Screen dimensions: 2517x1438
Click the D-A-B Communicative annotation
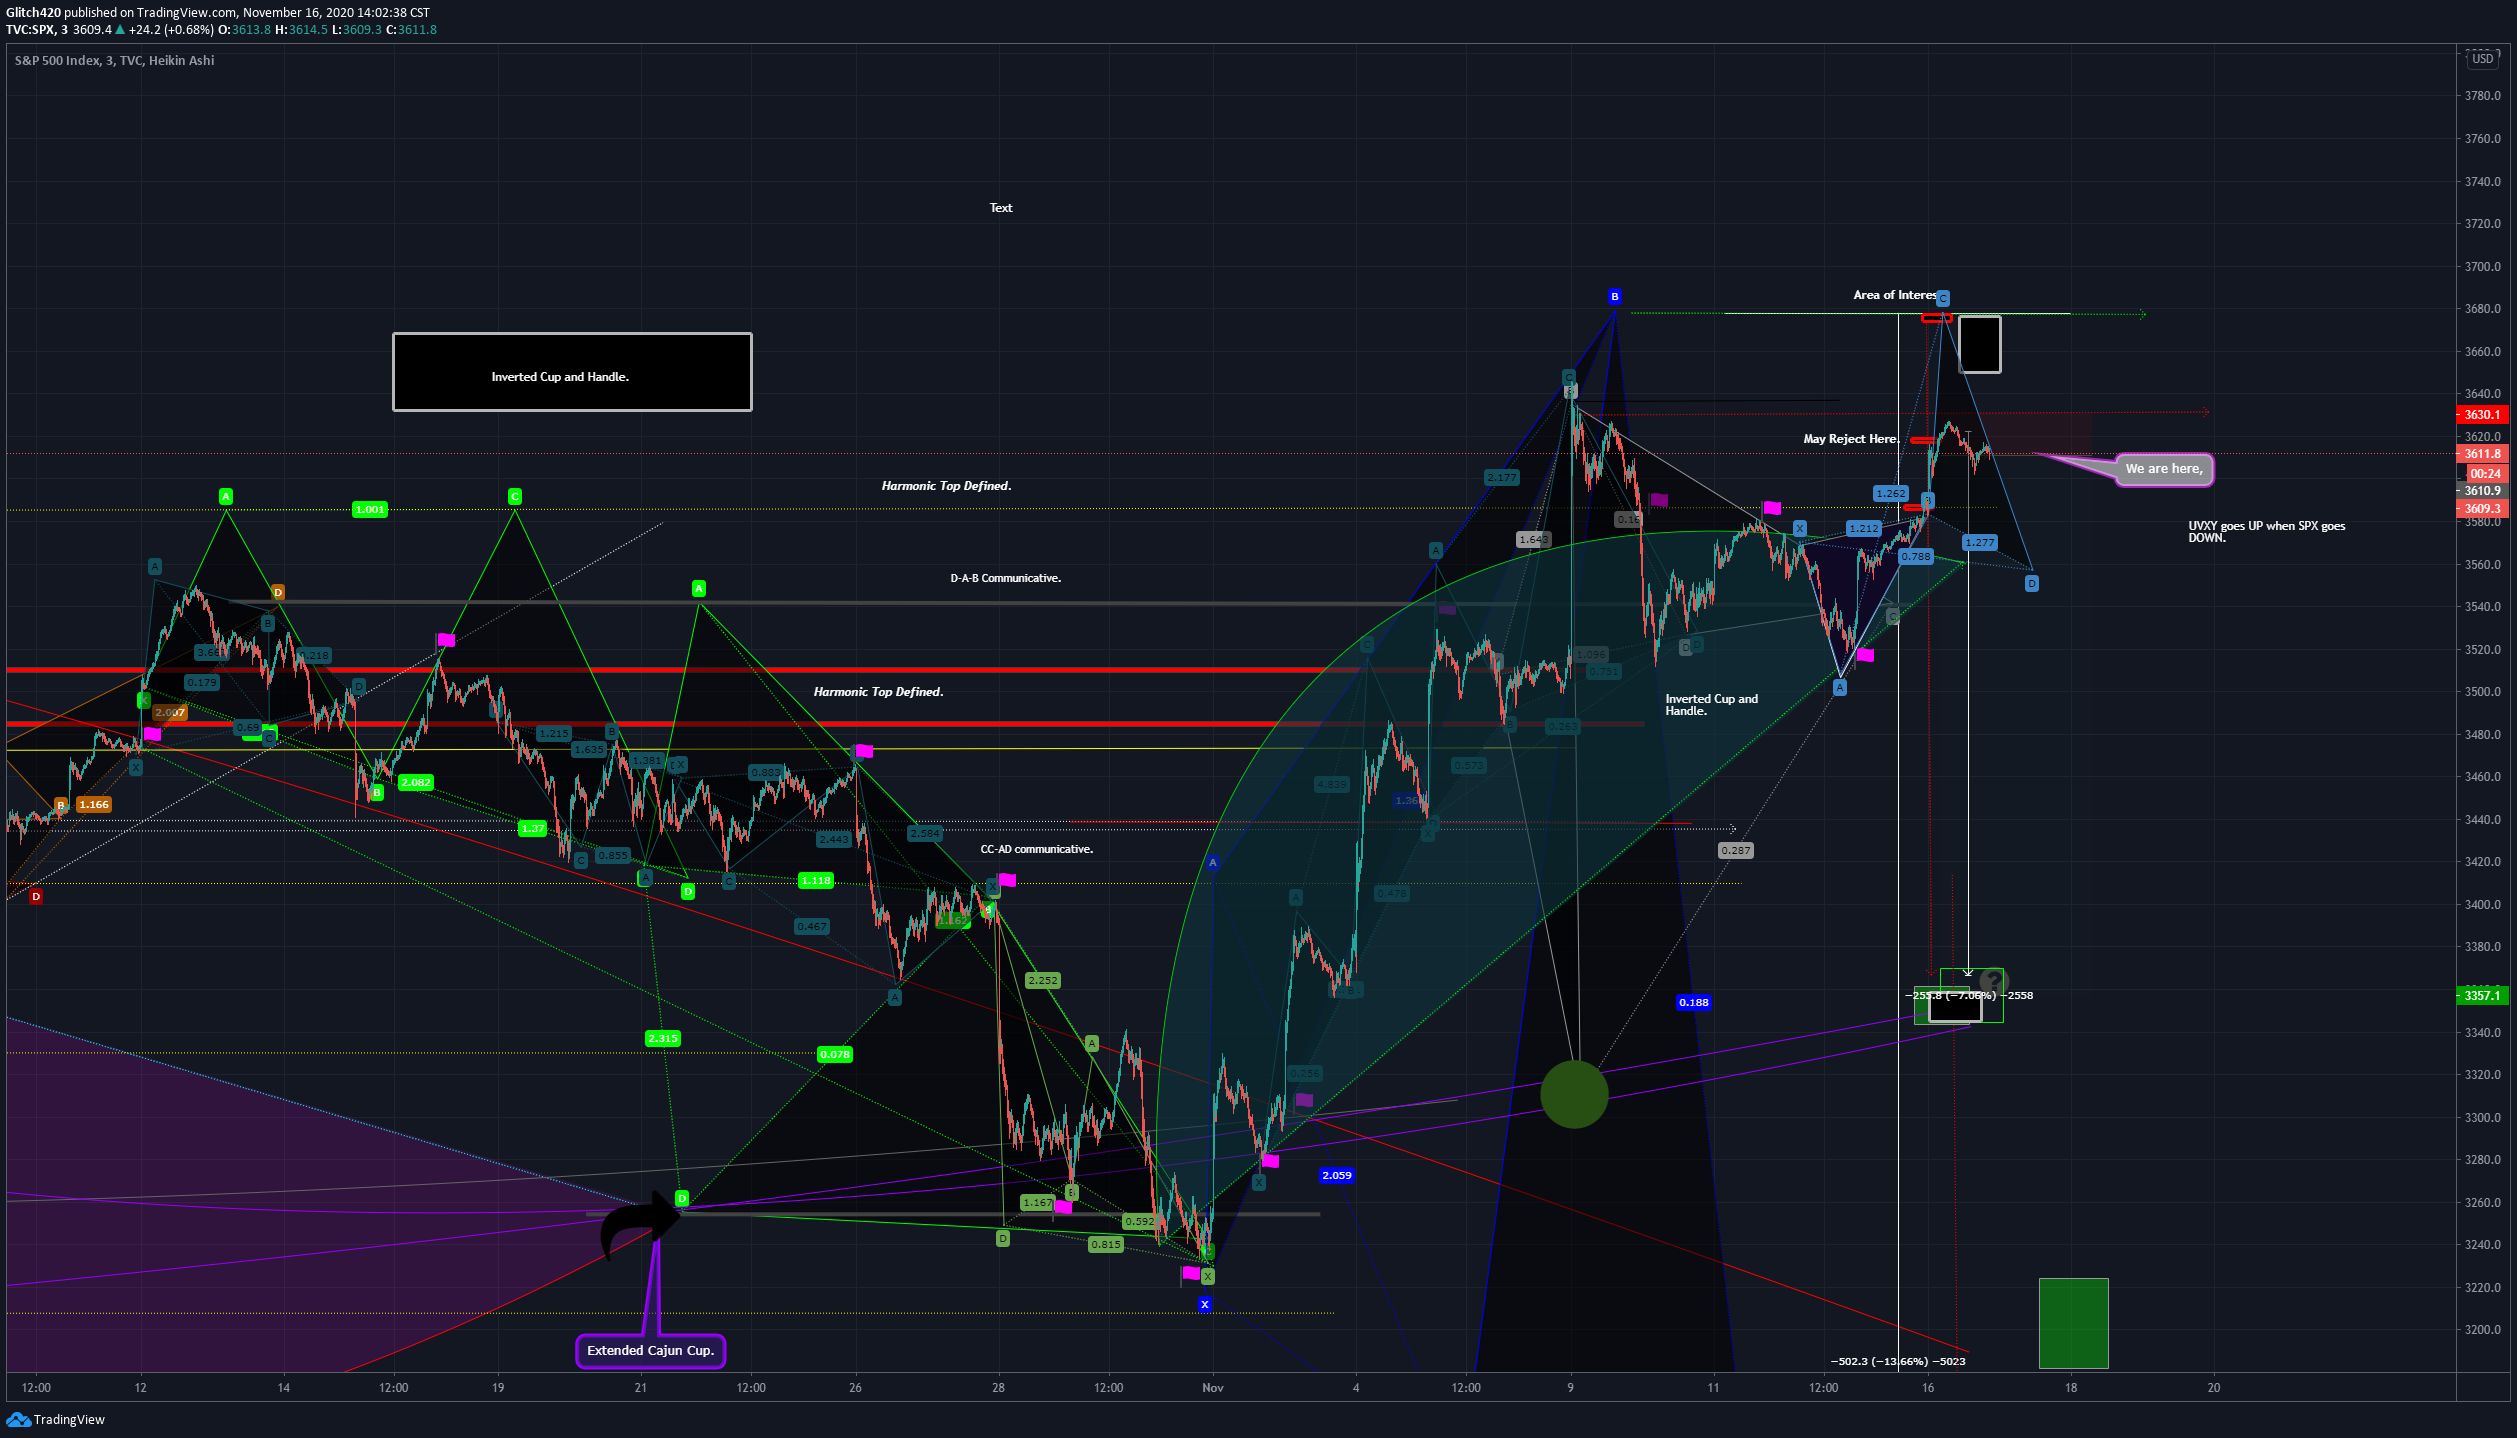1006,578
